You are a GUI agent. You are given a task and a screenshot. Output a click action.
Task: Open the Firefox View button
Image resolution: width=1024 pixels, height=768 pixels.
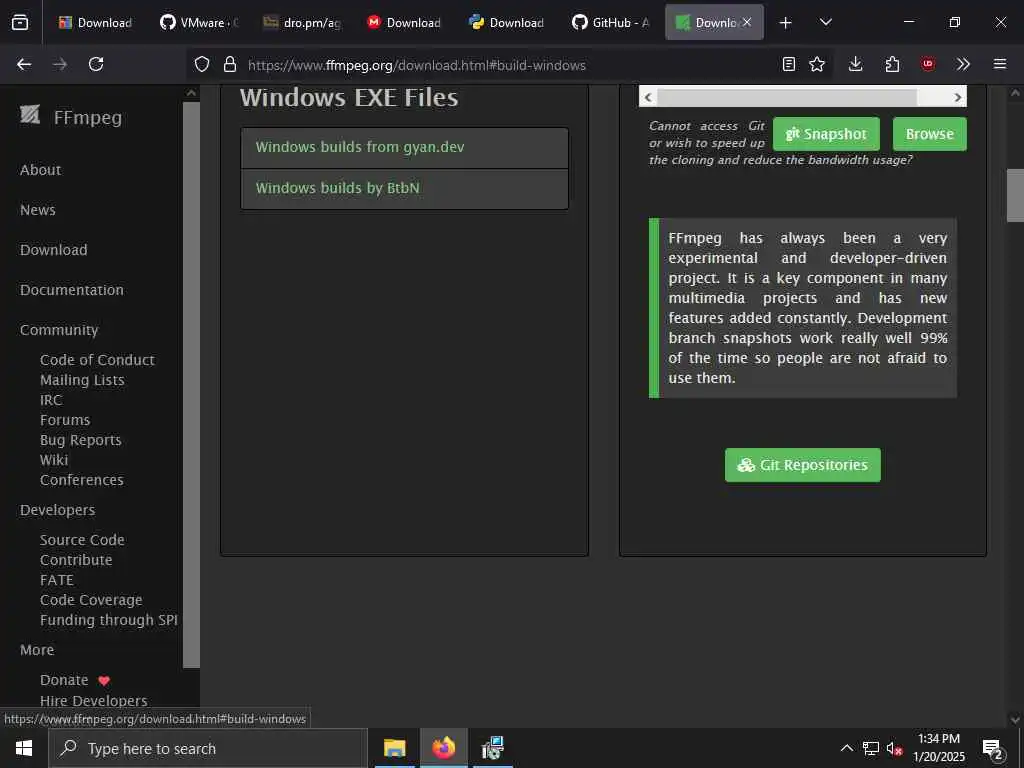(20, 22)
